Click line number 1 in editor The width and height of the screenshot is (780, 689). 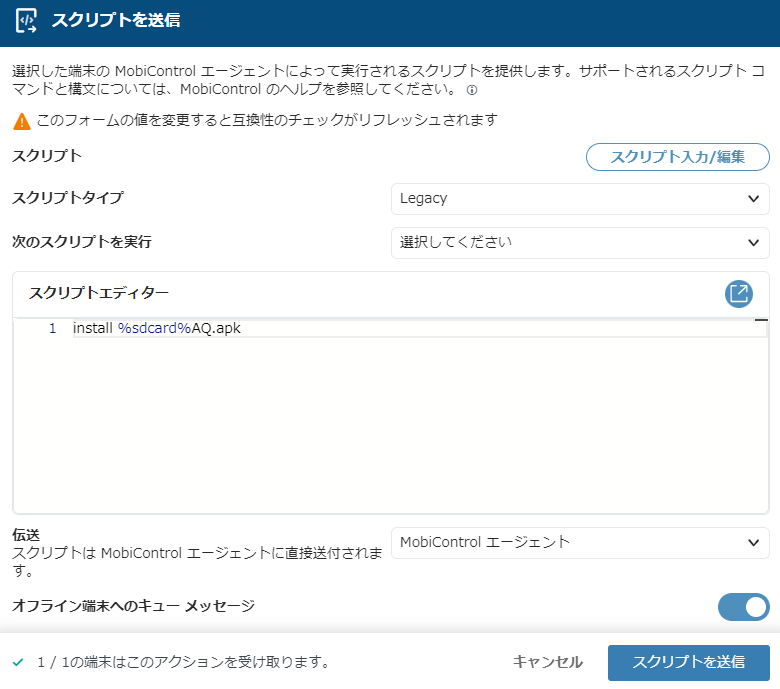tap(52, 328)
